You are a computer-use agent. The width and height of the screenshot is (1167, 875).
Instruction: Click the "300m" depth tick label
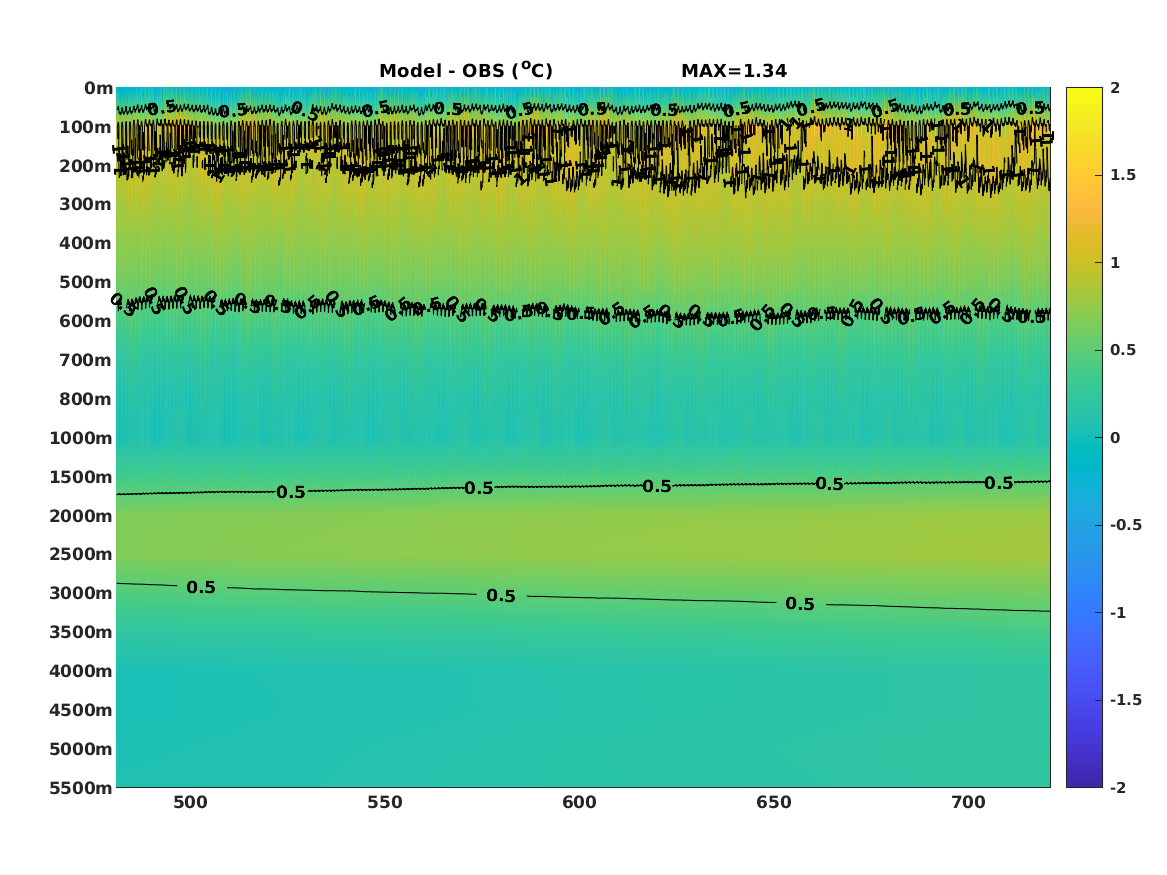(x=86, y=205)
